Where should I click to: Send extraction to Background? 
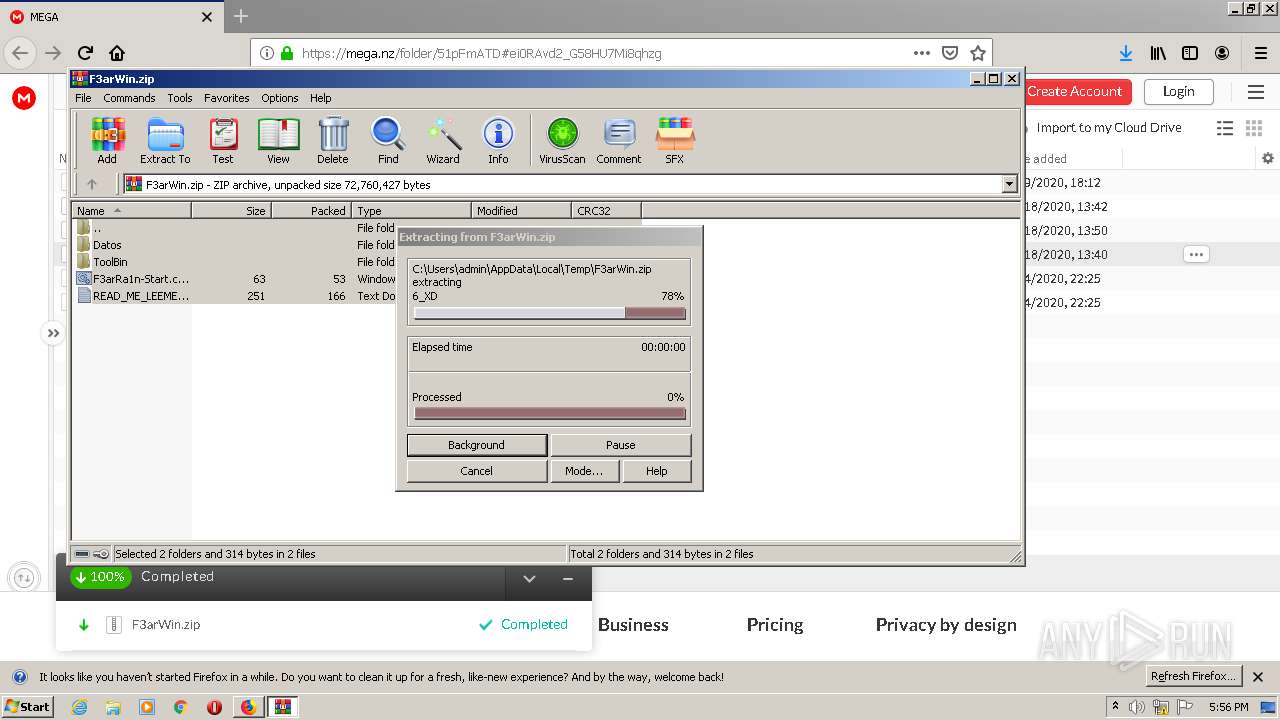pyautogui.click(x=477, y=445)
